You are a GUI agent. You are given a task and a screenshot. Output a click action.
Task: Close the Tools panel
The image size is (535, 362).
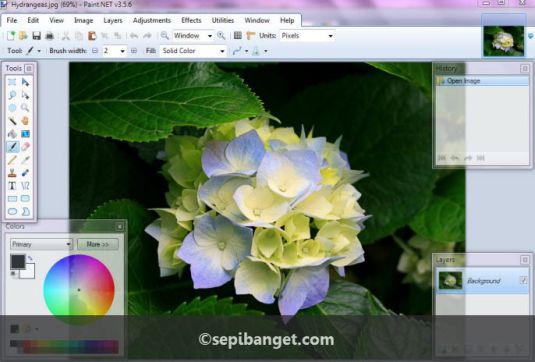29,68
